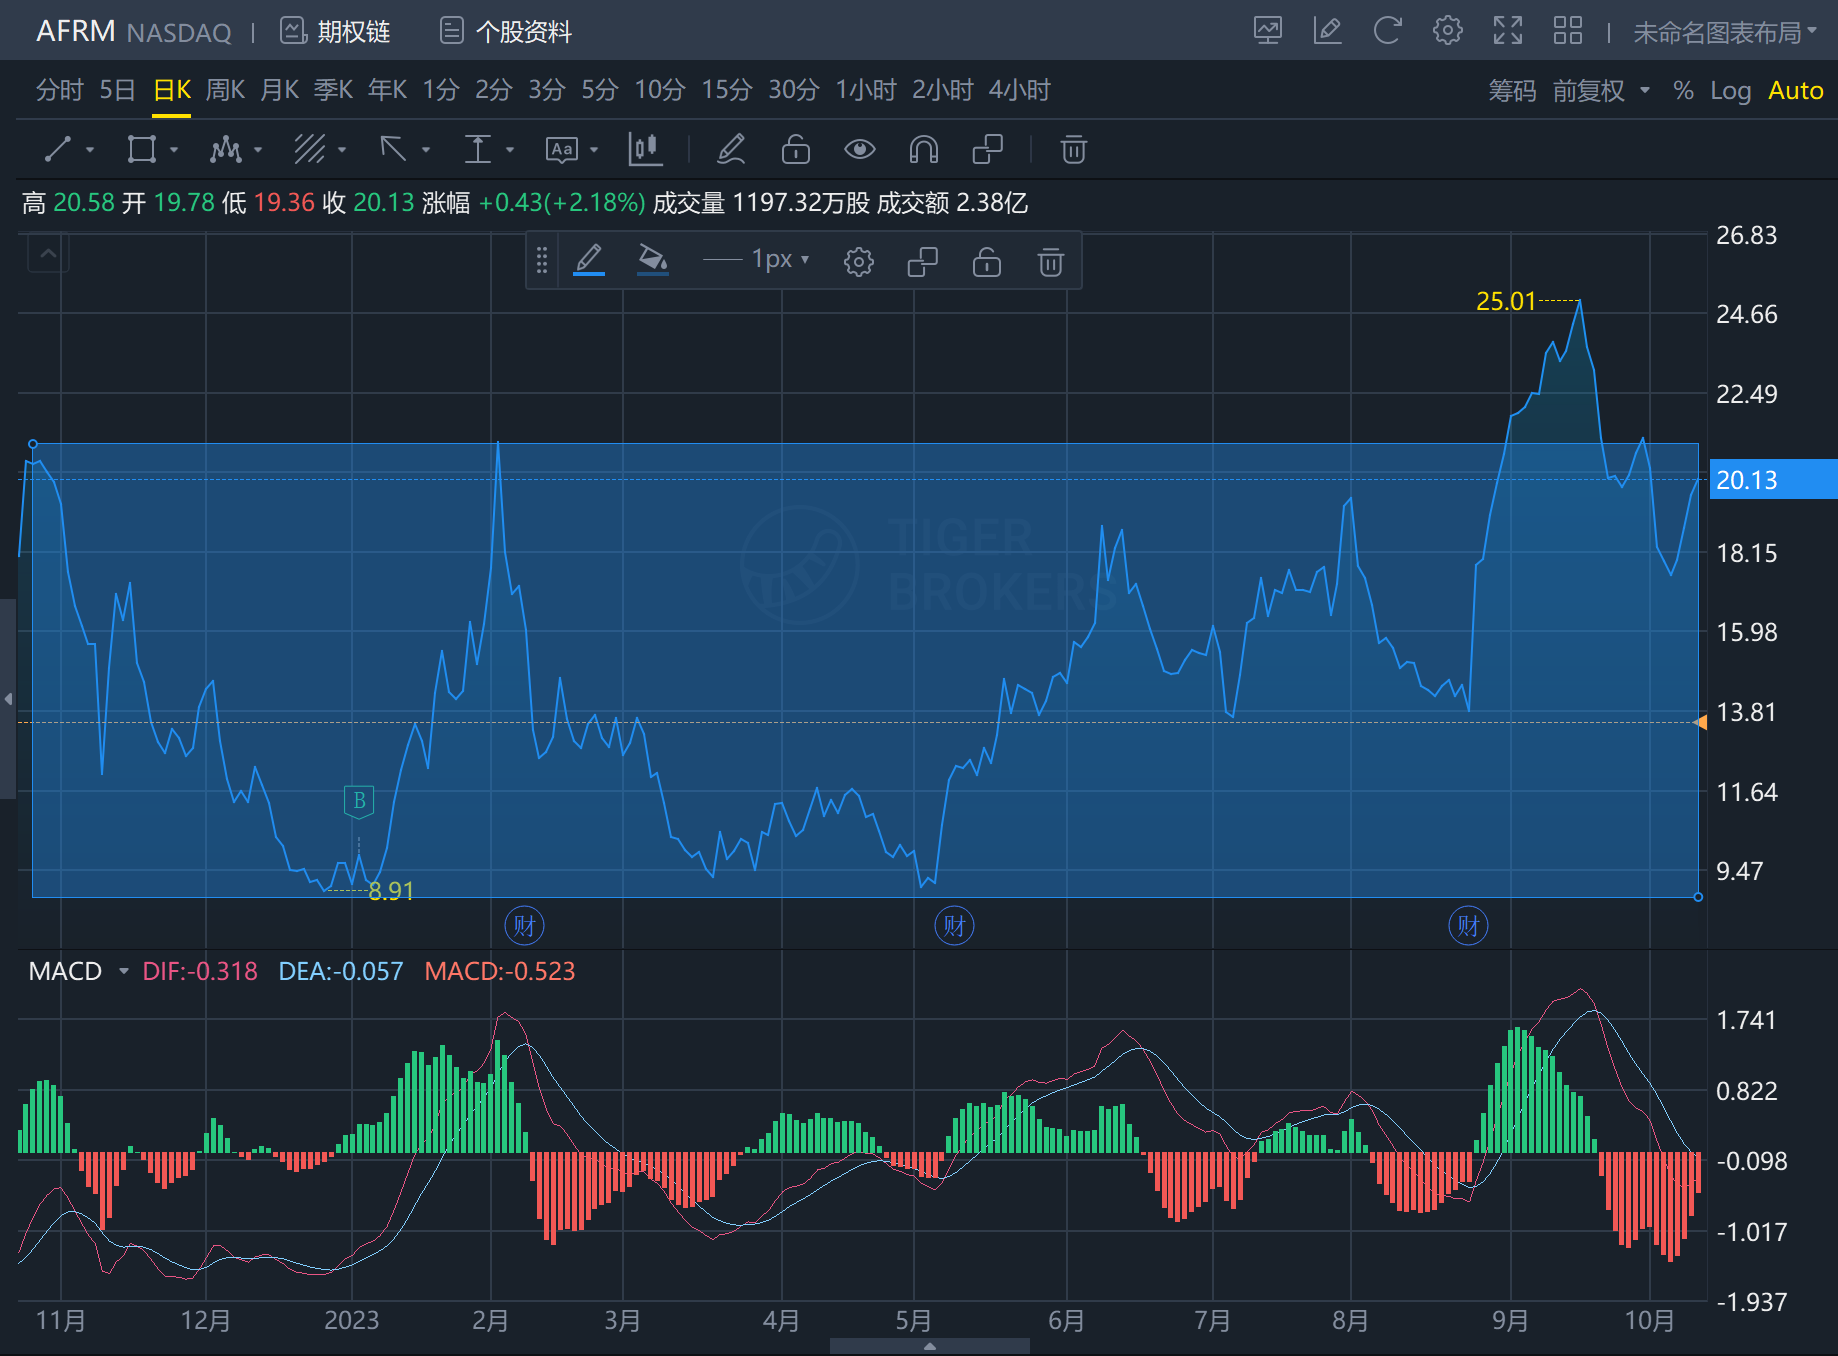This screenshot has width=1838, height=1356.
Task: Switch to the 15分 timeframe tab
Action: point(726,90)
